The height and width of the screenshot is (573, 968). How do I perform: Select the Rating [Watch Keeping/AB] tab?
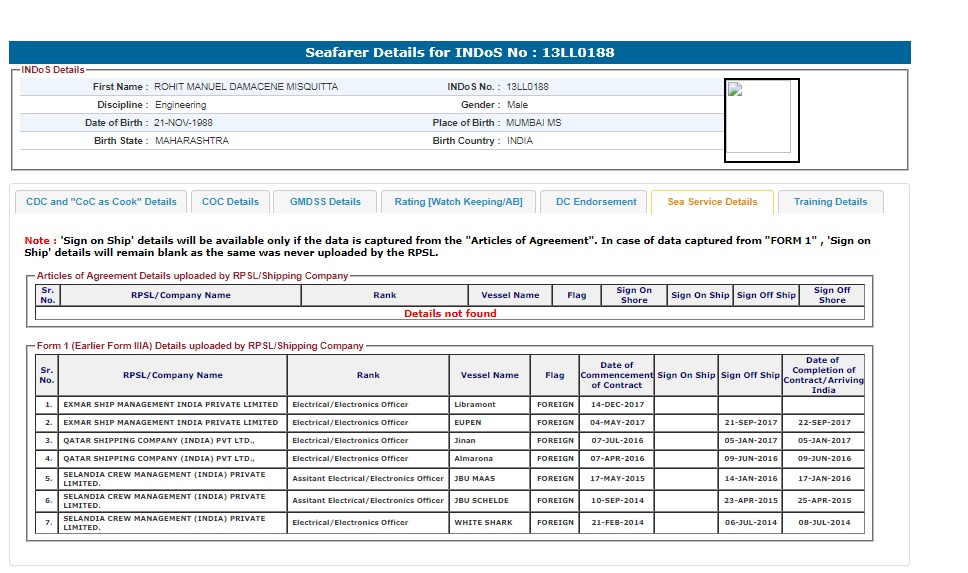point(458,202)
